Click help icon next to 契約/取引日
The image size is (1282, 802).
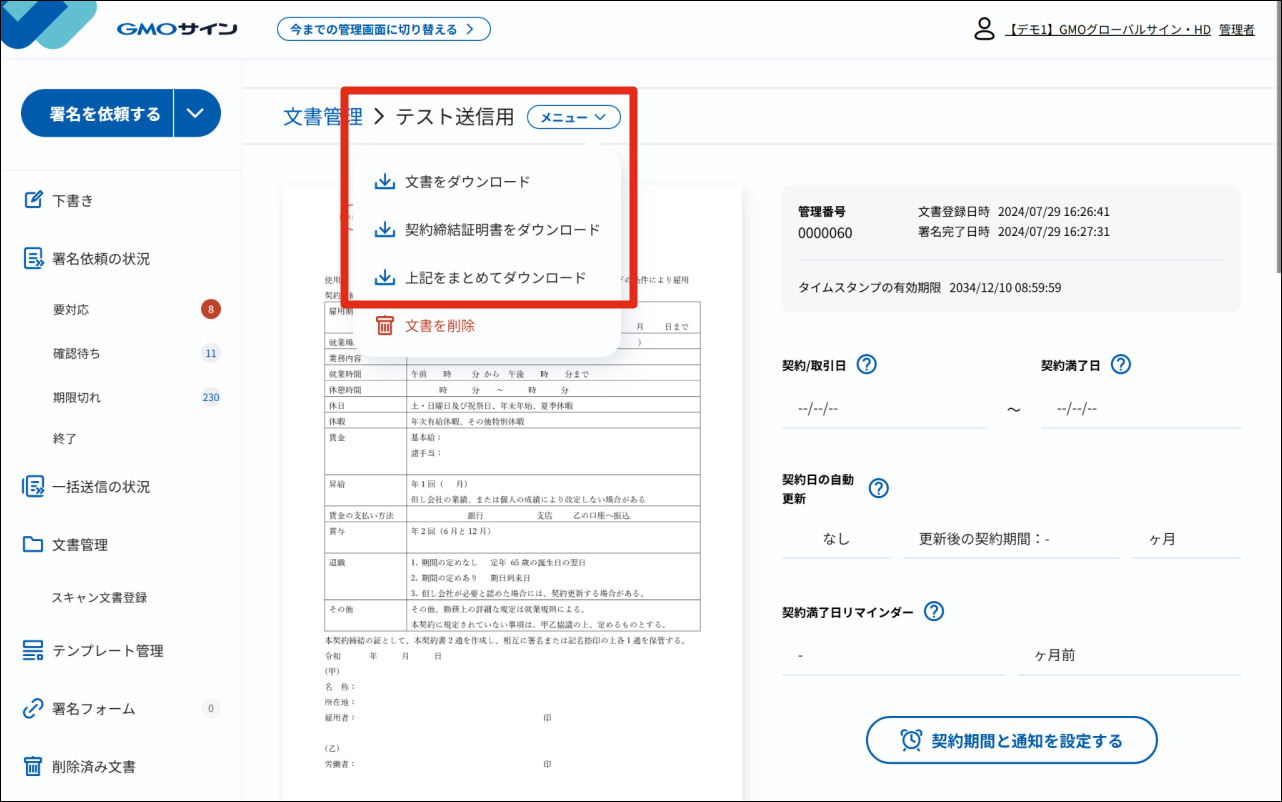(x=867, y=365)
